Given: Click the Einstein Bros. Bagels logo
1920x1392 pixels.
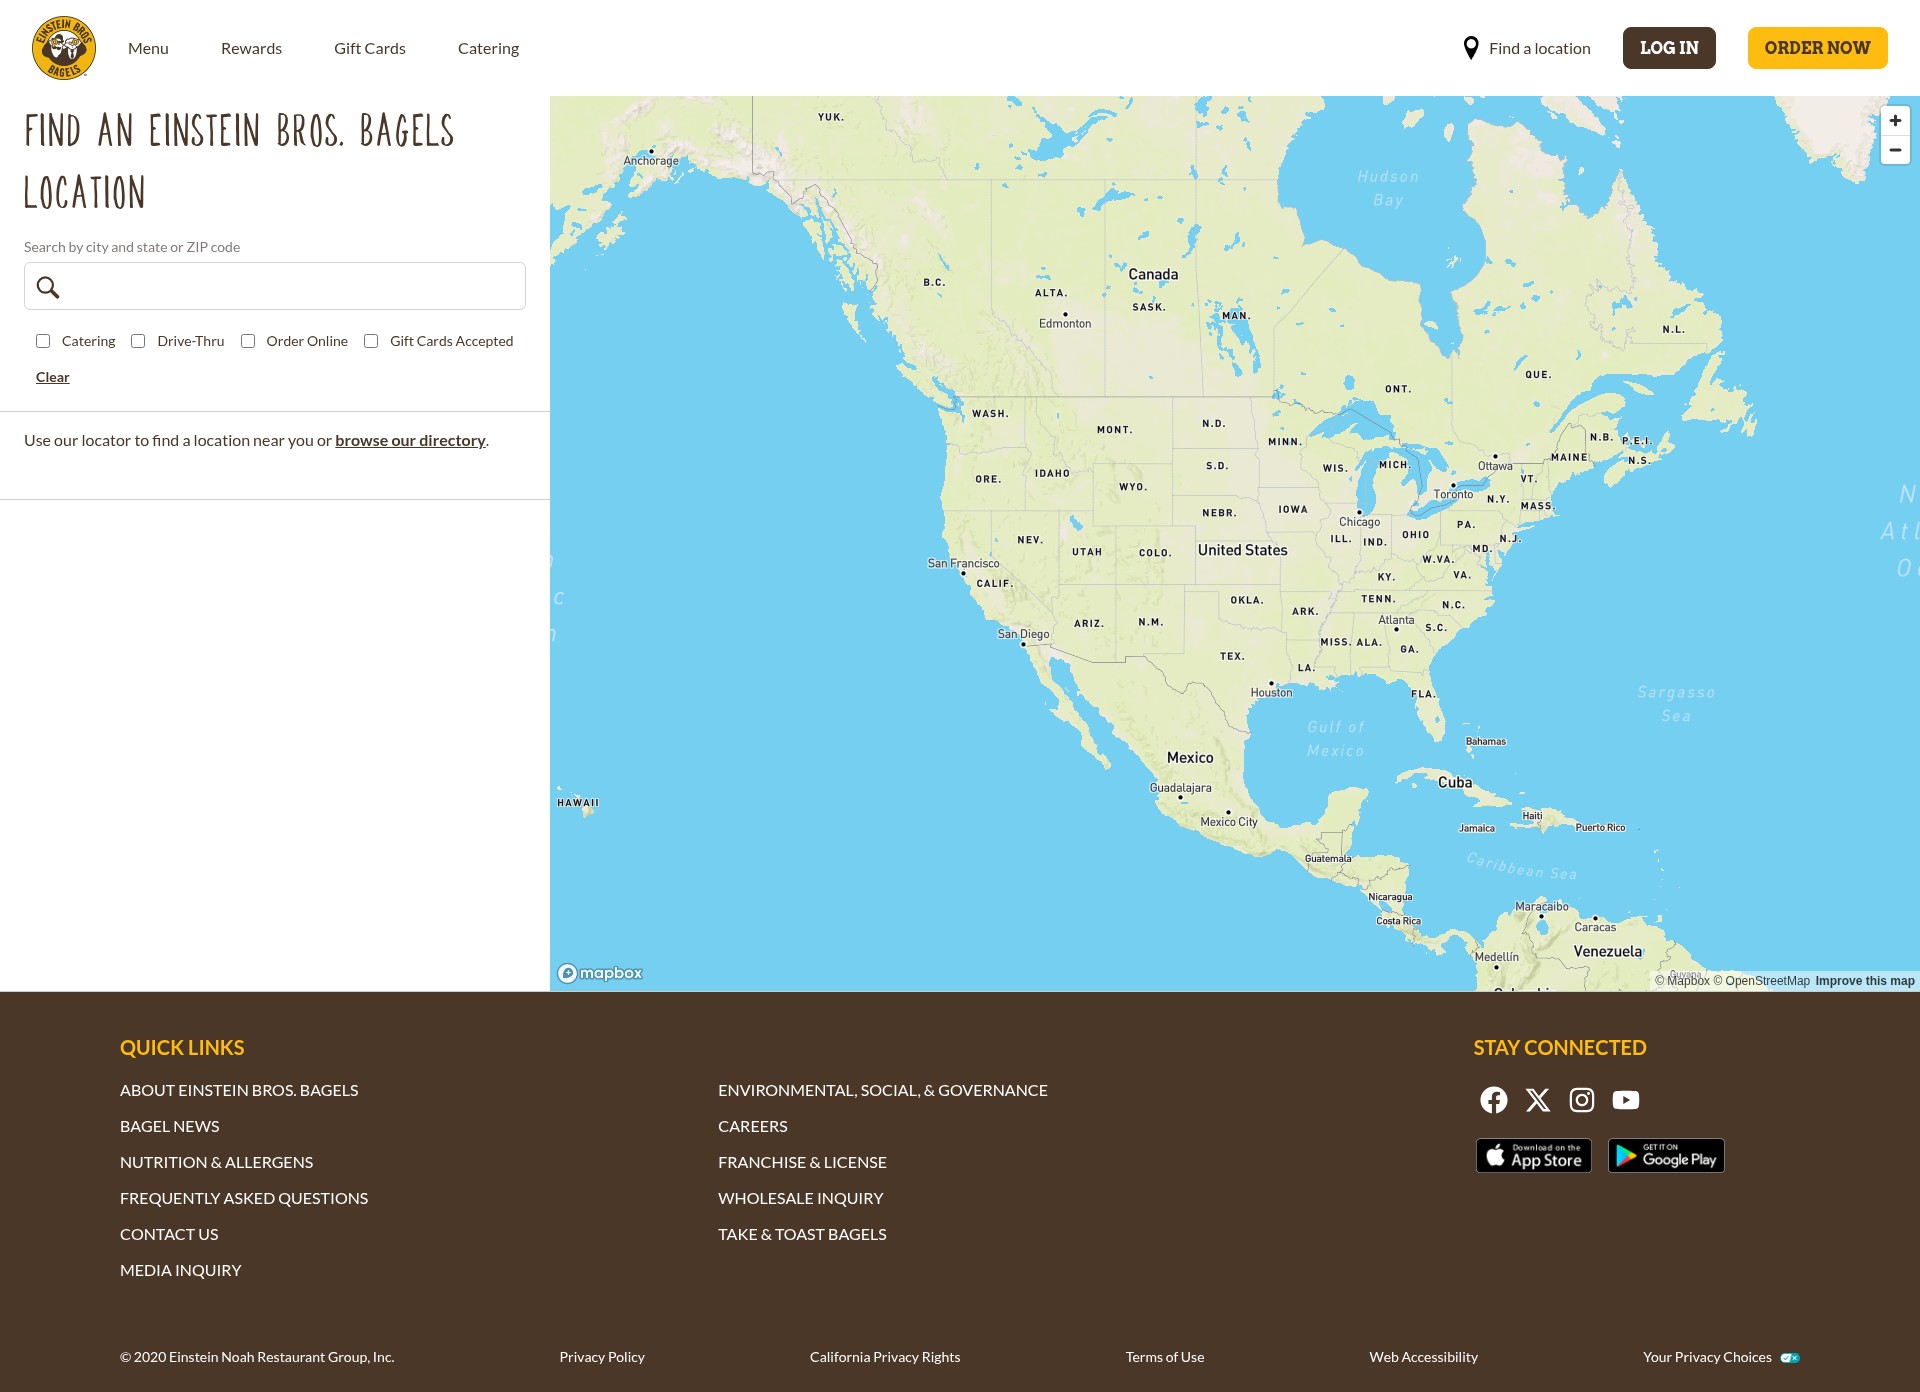Looking at the screenshot, I should tap(64, 48).
